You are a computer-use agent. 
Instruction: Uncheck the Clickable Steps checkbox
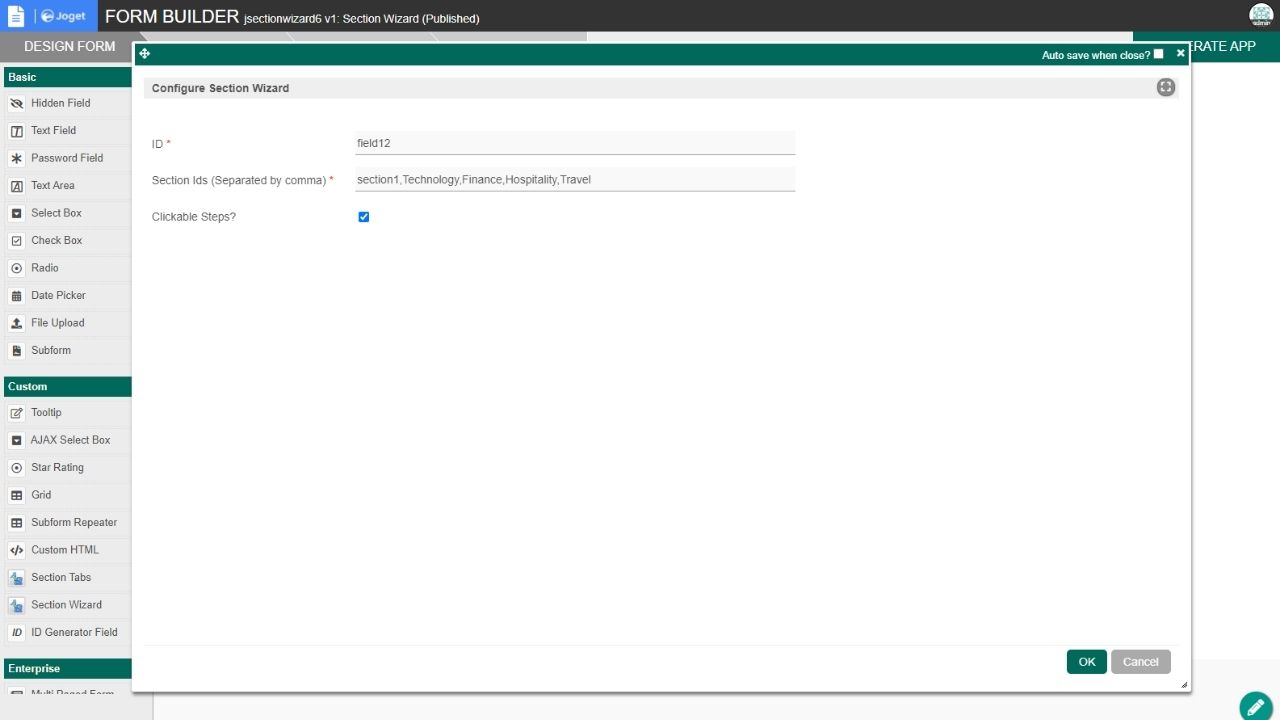(364, 217)
